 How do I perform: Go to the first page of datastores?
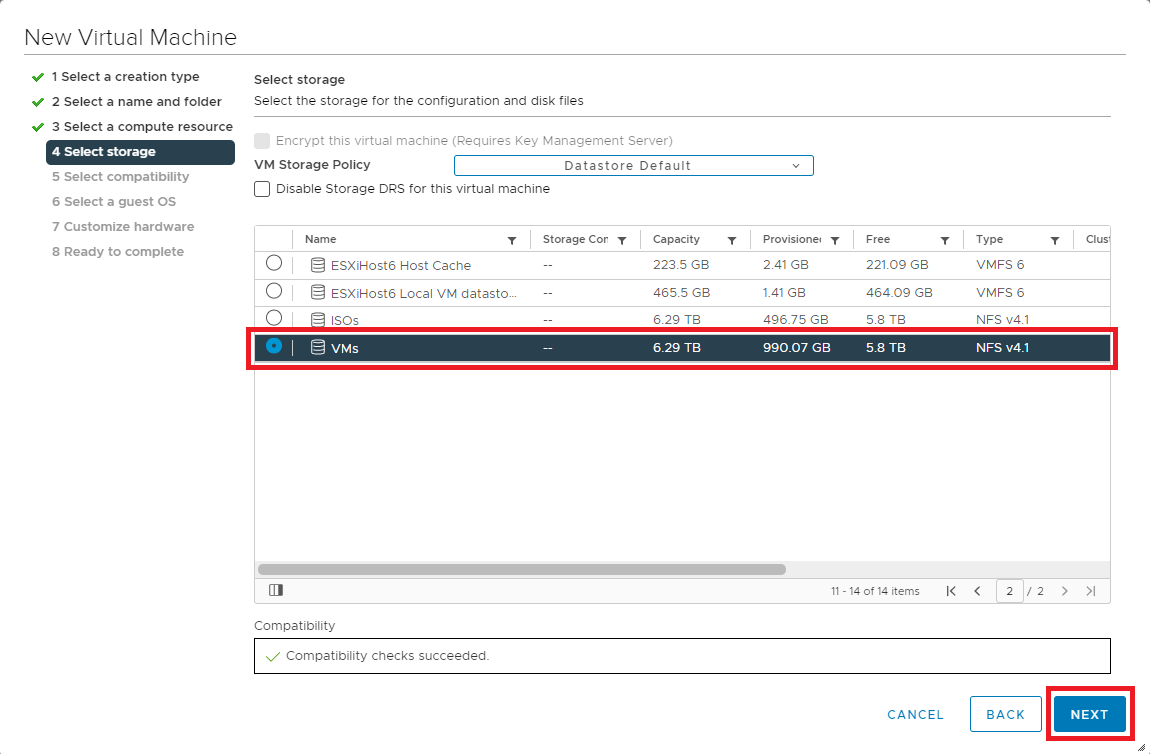coord(951,591)
